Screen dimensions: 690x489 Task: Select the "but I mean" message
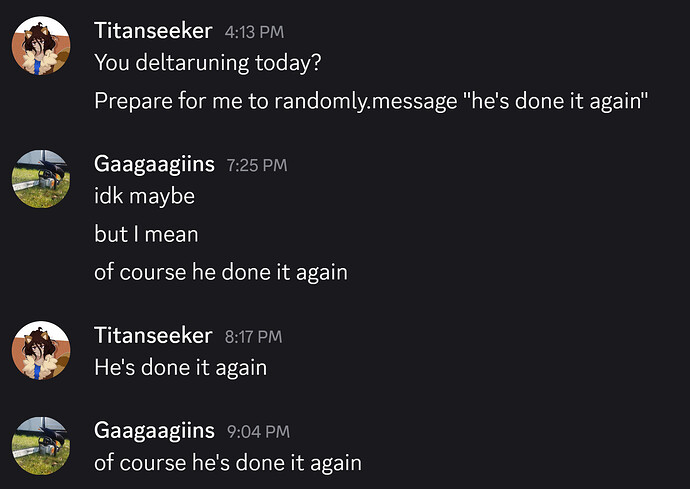146,234
